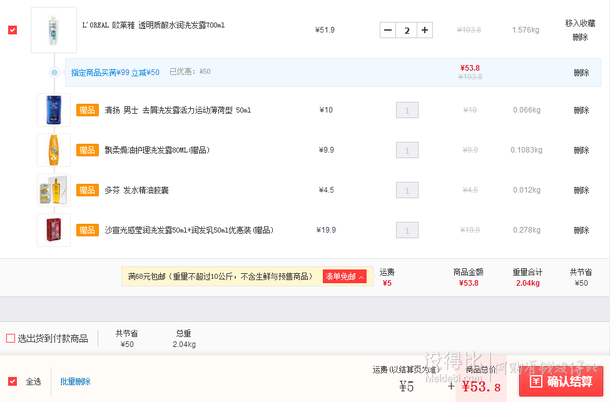Open the L'OREAL 透明质酸水润洗发露 product link
610x402 pixels.
pyautogui.click(x=153, y=25)
